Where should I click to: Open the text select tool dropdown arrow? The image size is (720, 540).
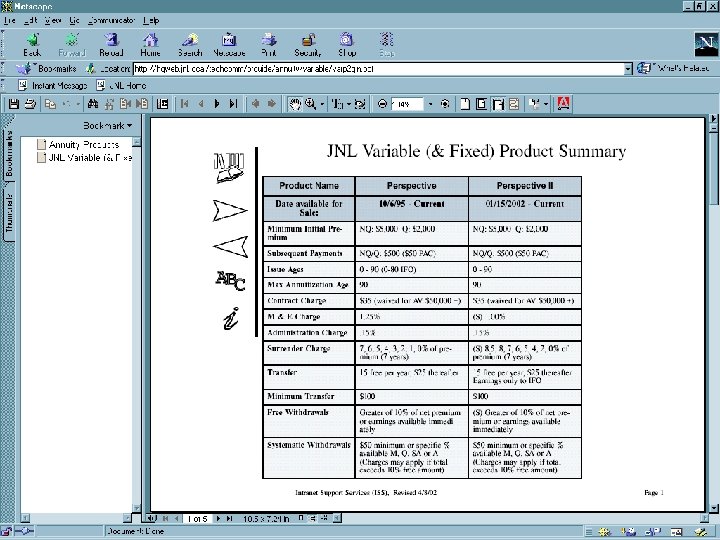349,104
